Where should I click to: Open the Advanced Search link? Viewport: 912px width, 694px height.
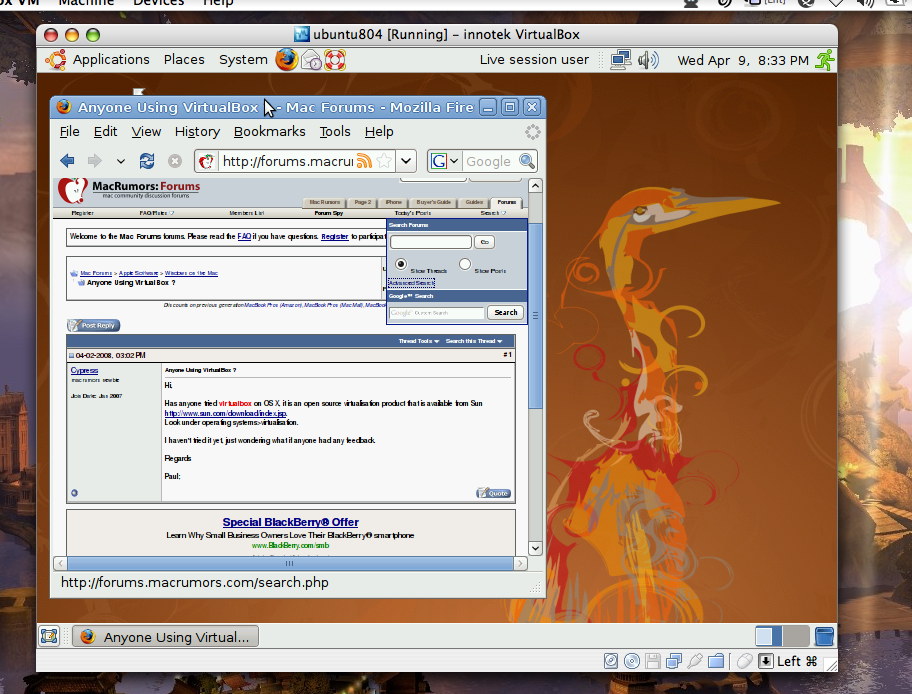coord(411,283)
